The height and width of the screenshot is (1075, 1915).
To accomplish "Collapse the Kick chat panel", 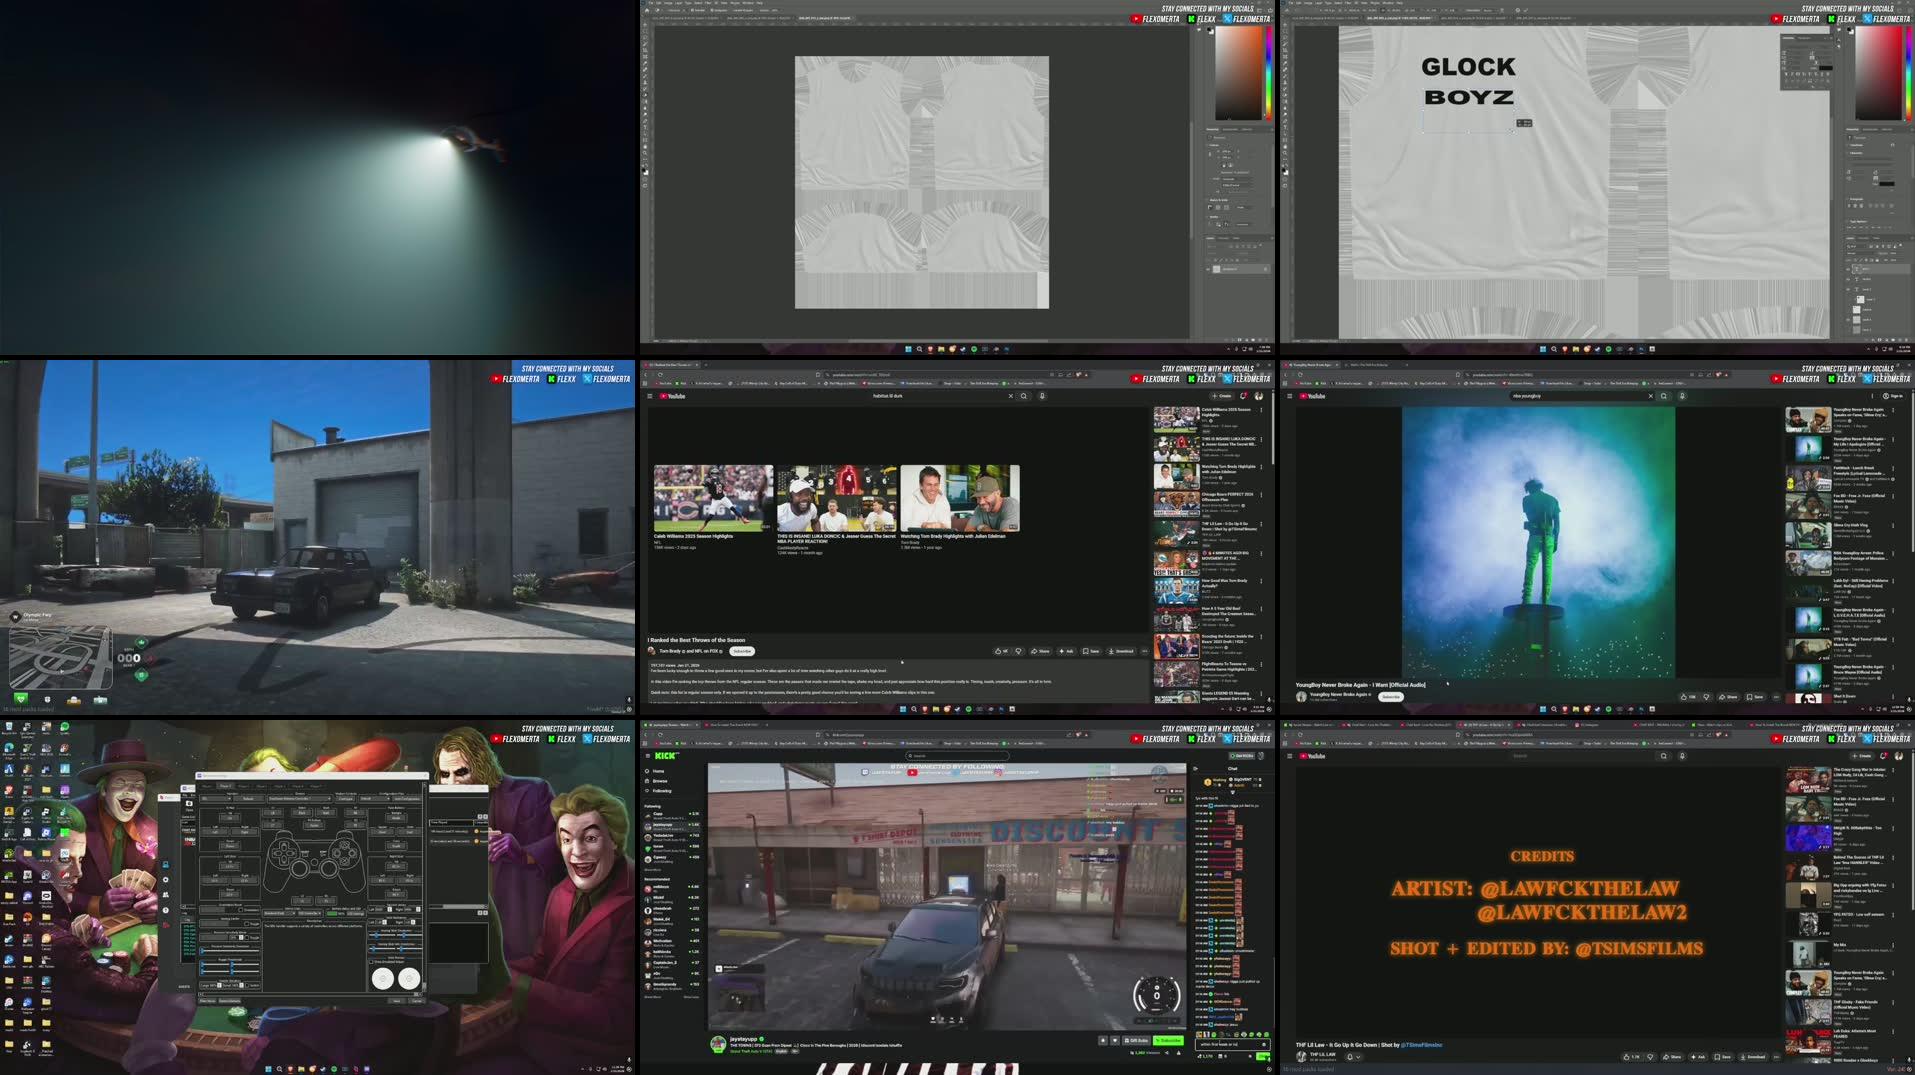I will (x=1196, y=769).
